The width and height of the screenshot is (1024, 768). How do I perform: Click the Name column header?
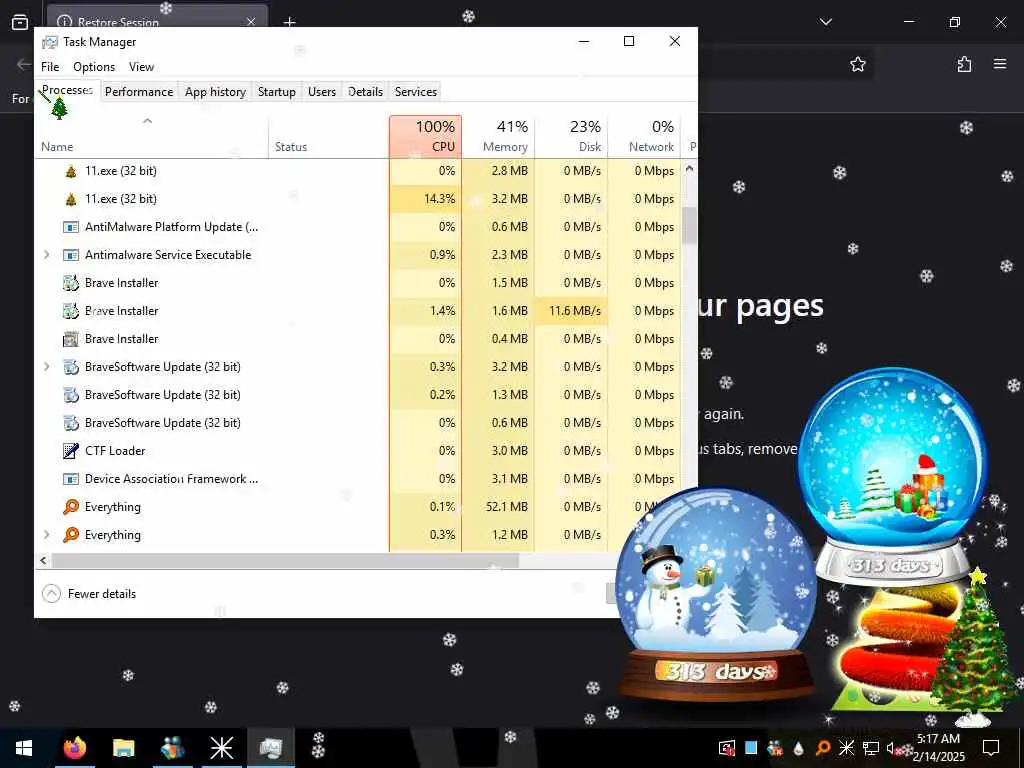152,136
